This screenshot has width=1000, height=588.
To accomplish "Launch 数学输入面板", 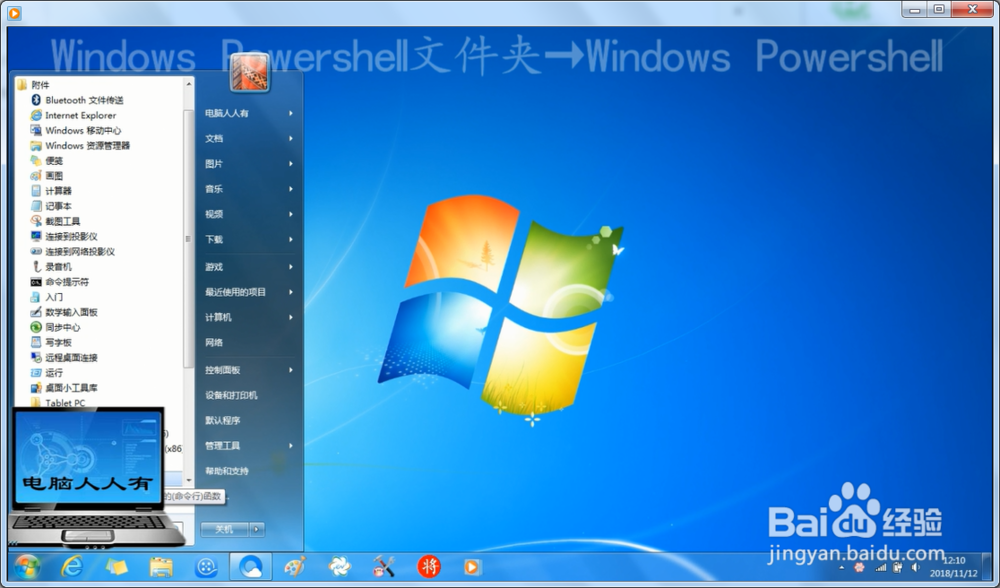I will pos(64,312).
